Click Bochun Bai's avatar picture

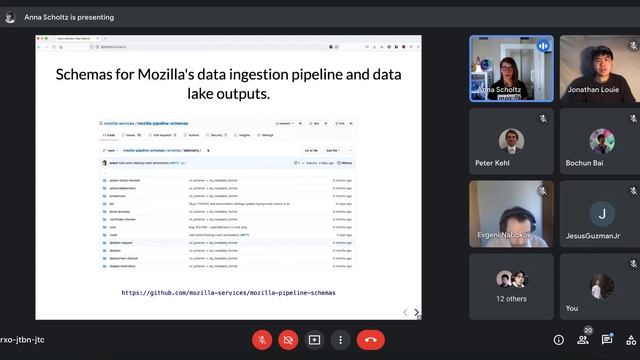point(602,141)
